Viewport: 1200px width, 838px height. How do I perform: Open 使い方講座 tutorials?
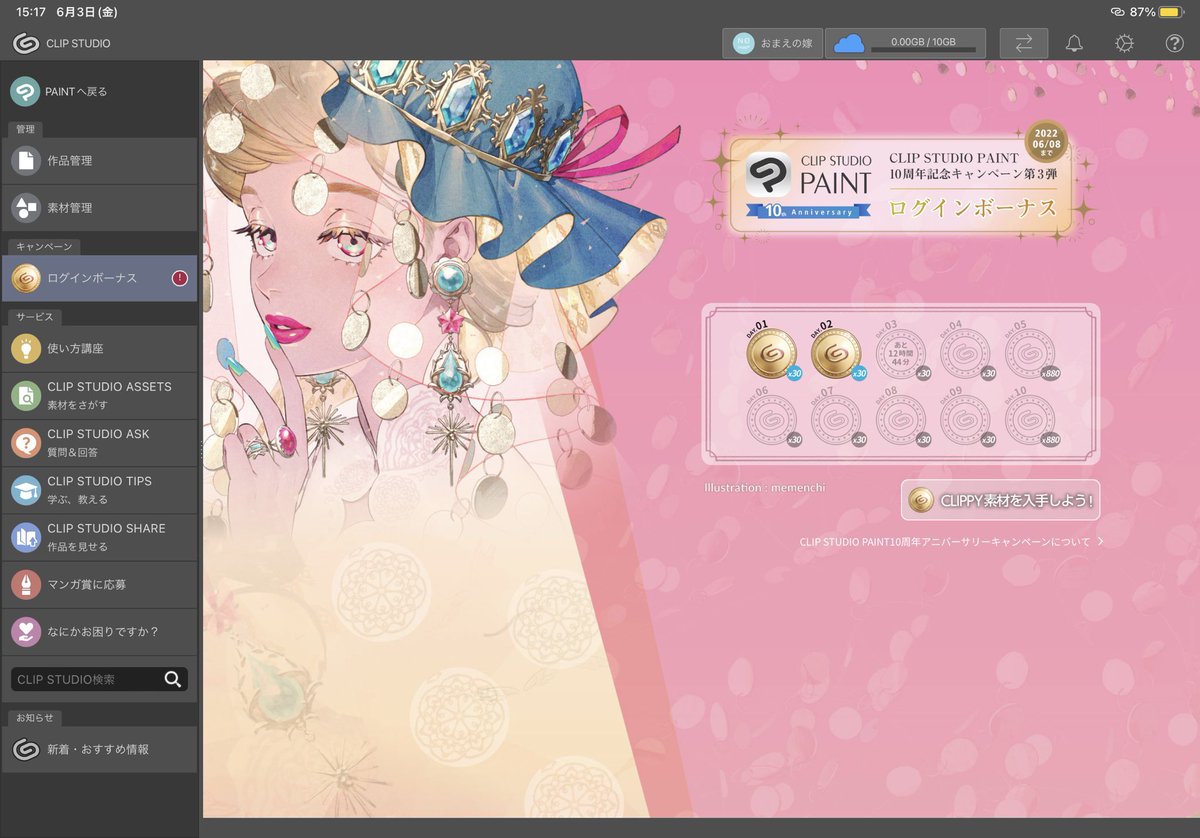[x=99, y=348]
